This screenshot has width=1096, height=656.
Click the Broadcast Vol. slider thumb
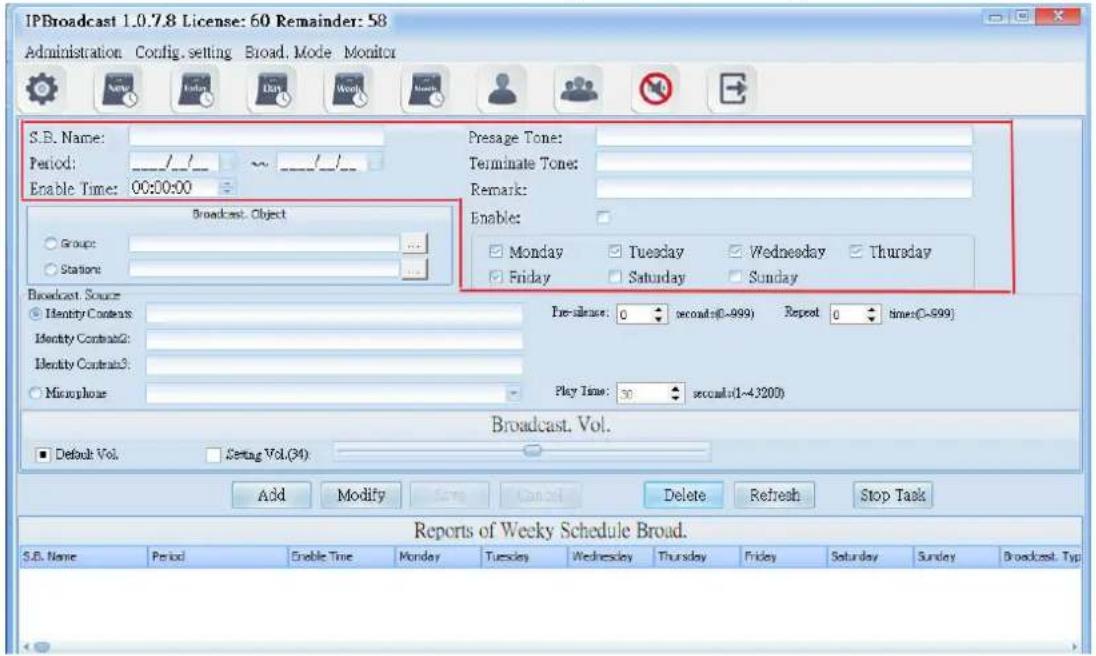click(533, 451)
